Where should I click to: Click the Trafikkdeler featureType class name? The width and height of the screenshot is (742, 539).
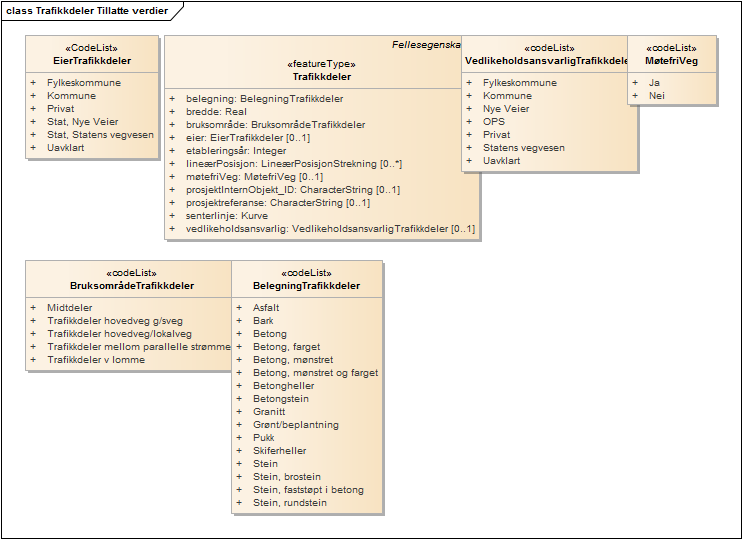(322, 76)
